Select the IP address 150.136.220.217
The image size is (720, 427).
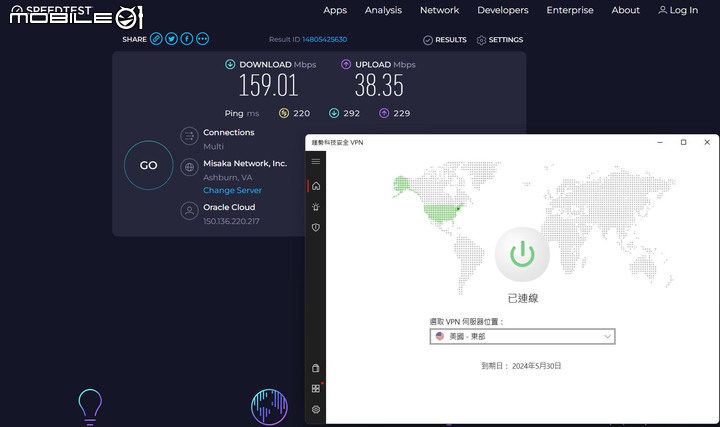point(231,221)
